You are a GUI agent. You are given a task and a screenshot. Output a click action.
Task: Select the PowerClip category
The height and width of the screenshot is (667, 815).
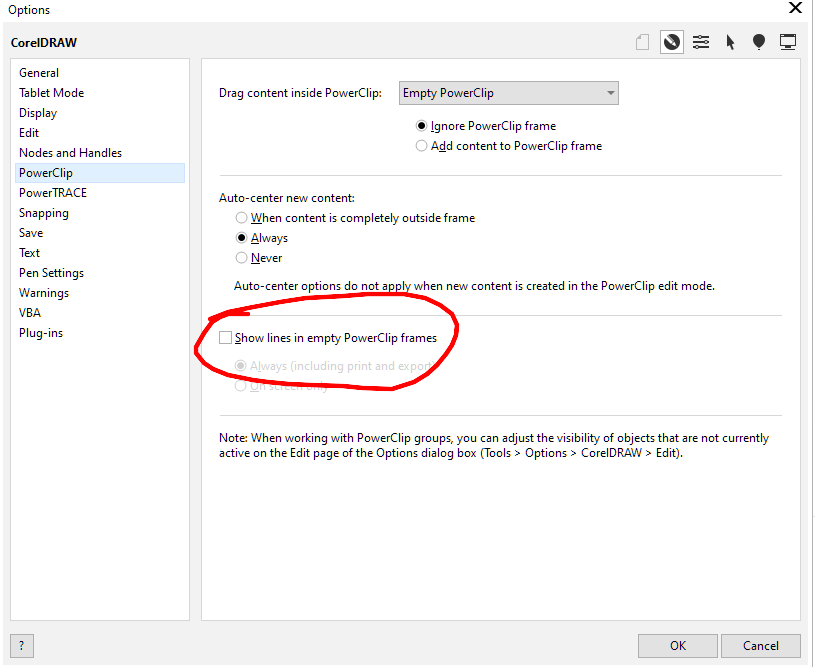coord(100,173)
